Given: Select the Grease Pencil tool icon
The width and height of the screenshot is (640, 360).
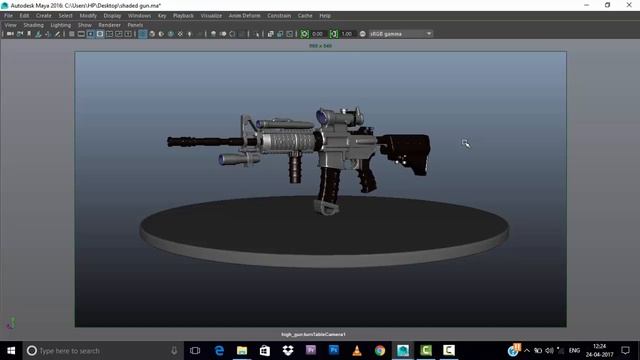Looking at the screenshot, I should (x=58, y=34).
